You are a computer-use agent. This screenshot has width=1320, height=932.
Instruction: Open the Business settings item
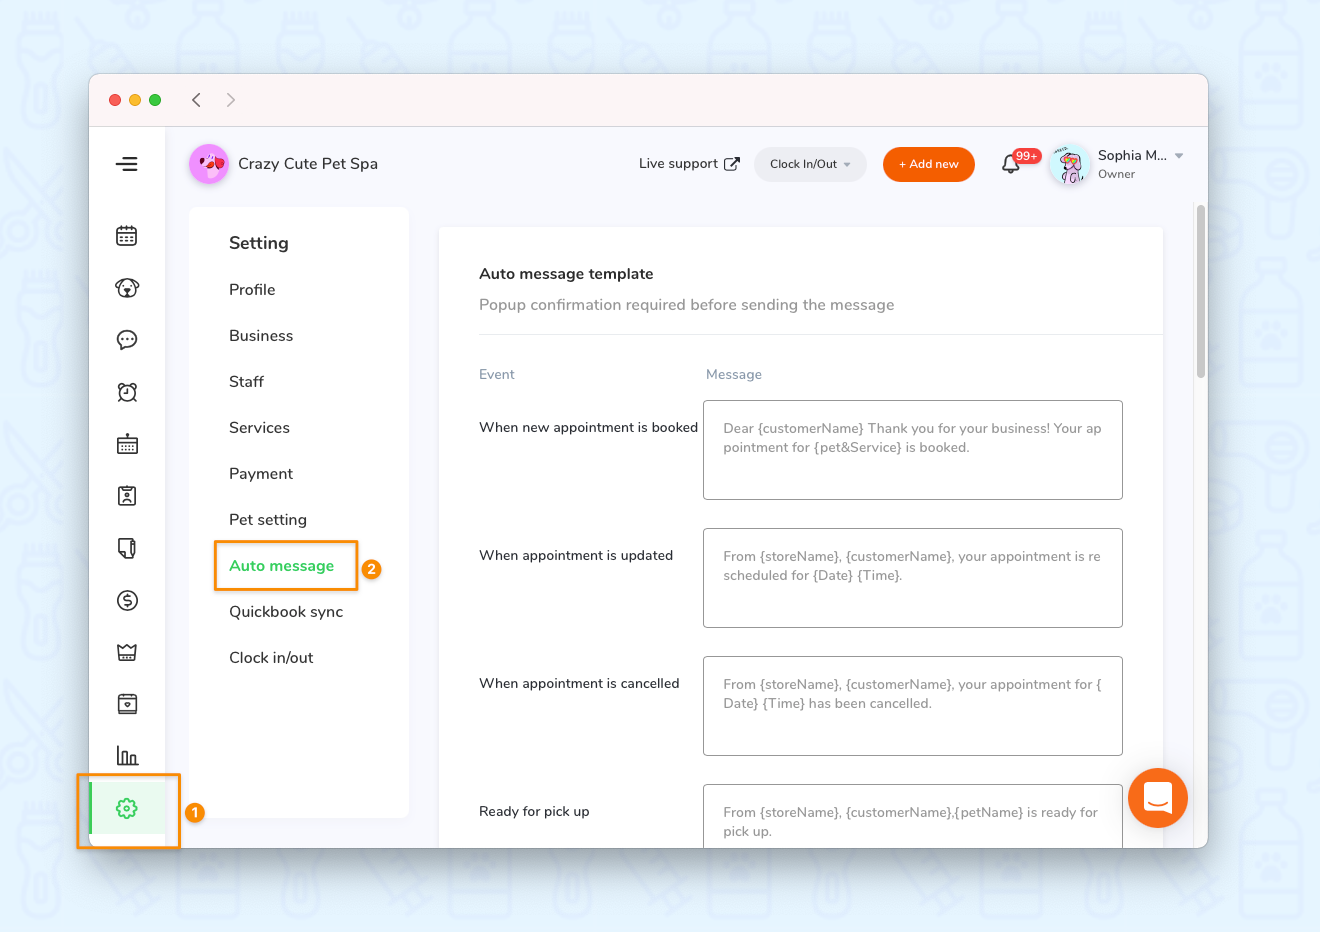click(261, 336)
